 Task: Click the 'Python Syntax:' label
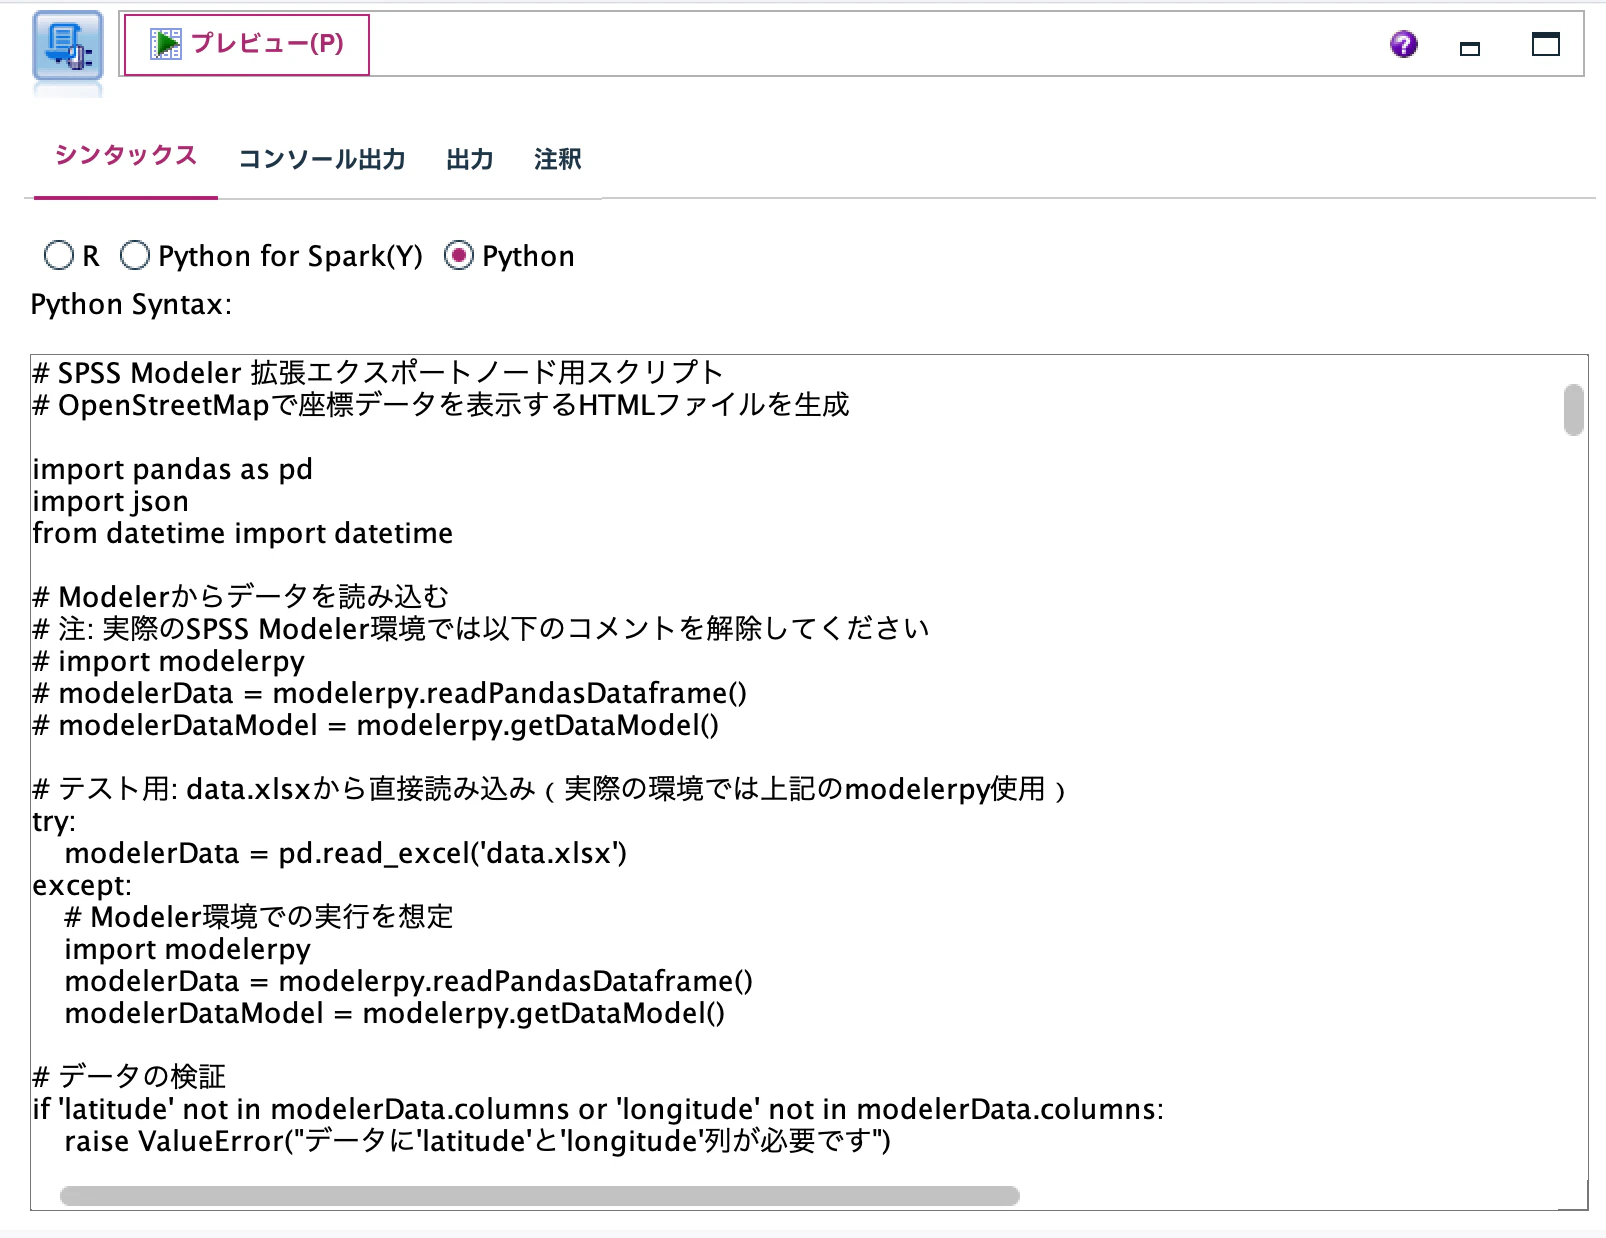(131, 304)
